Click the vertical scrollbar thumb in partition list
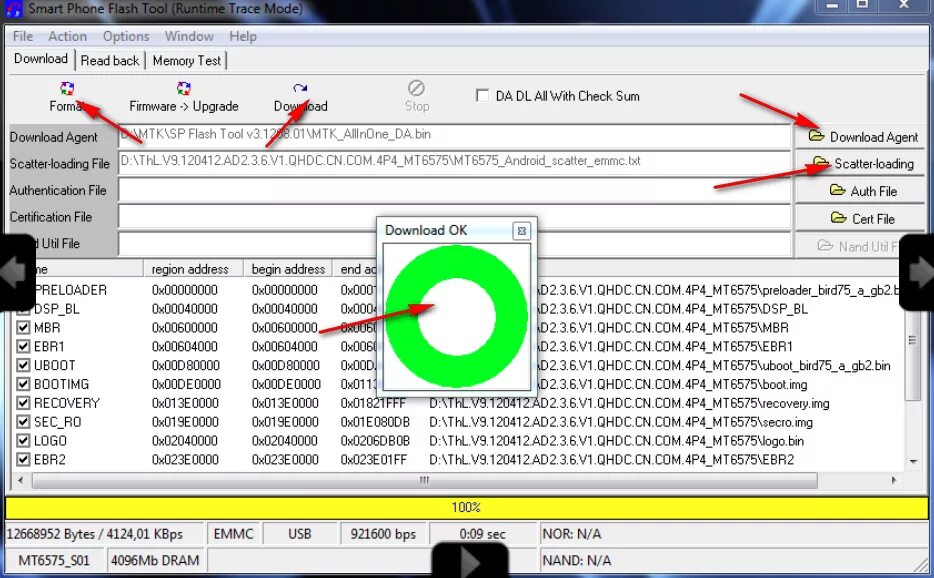The height and width of the screenshot is (578, 934). (x=912, y=341)
